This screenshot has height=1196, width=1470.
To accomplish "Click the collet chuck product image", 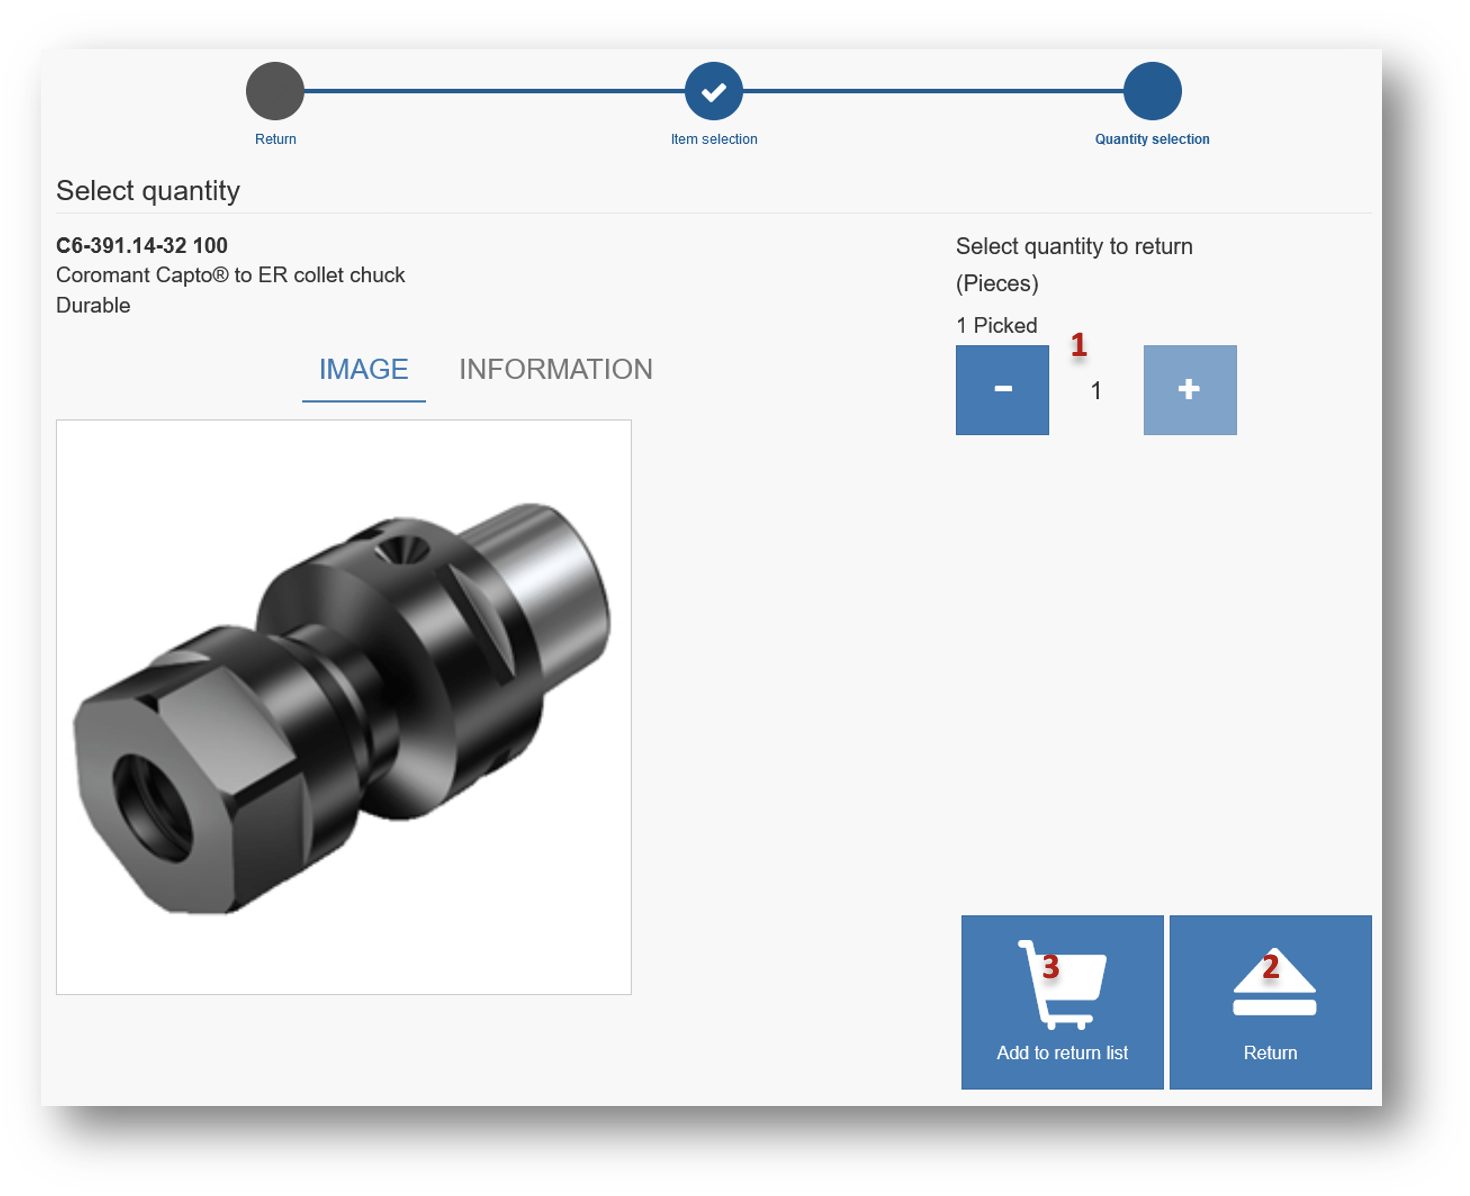I will coord(343,707).
